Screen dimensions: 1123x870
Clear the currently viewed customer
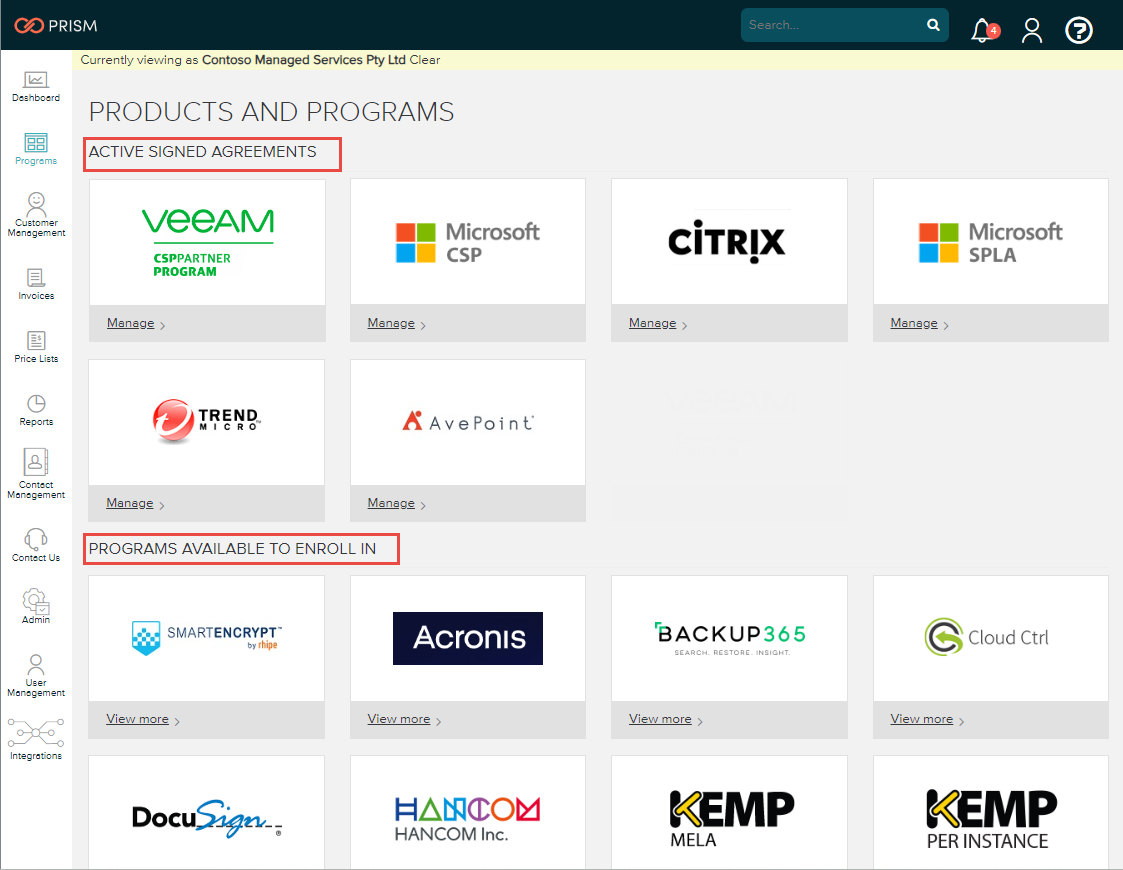425,60
